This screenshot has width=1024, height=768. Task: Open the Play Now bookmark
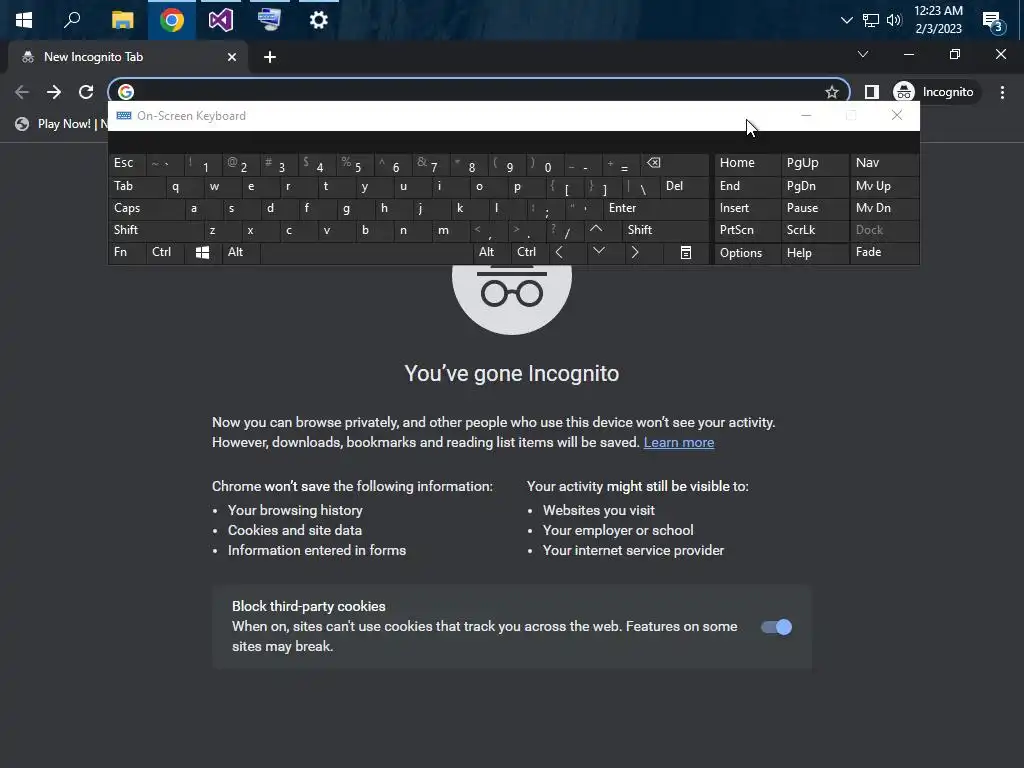(x=61, y=123)
